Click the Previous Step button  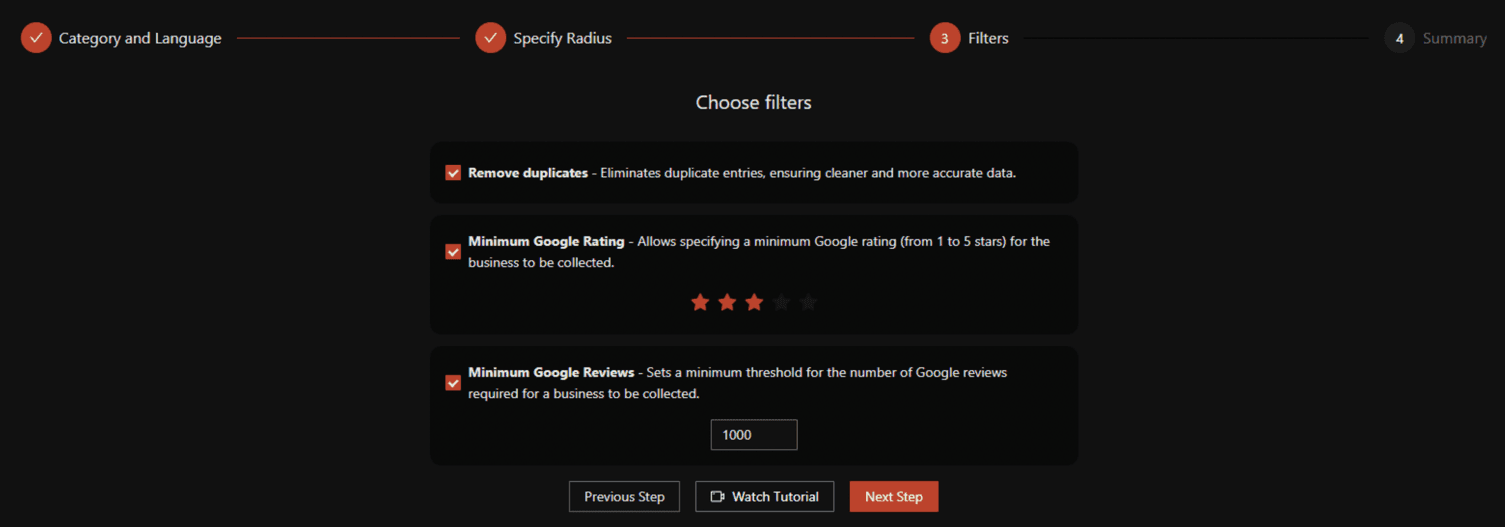(624, 497)
